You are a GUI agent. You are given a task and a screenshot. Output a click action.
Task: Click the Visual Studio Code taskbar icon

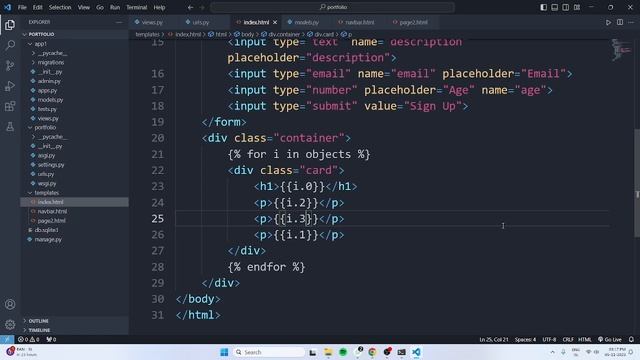point(416,352)
